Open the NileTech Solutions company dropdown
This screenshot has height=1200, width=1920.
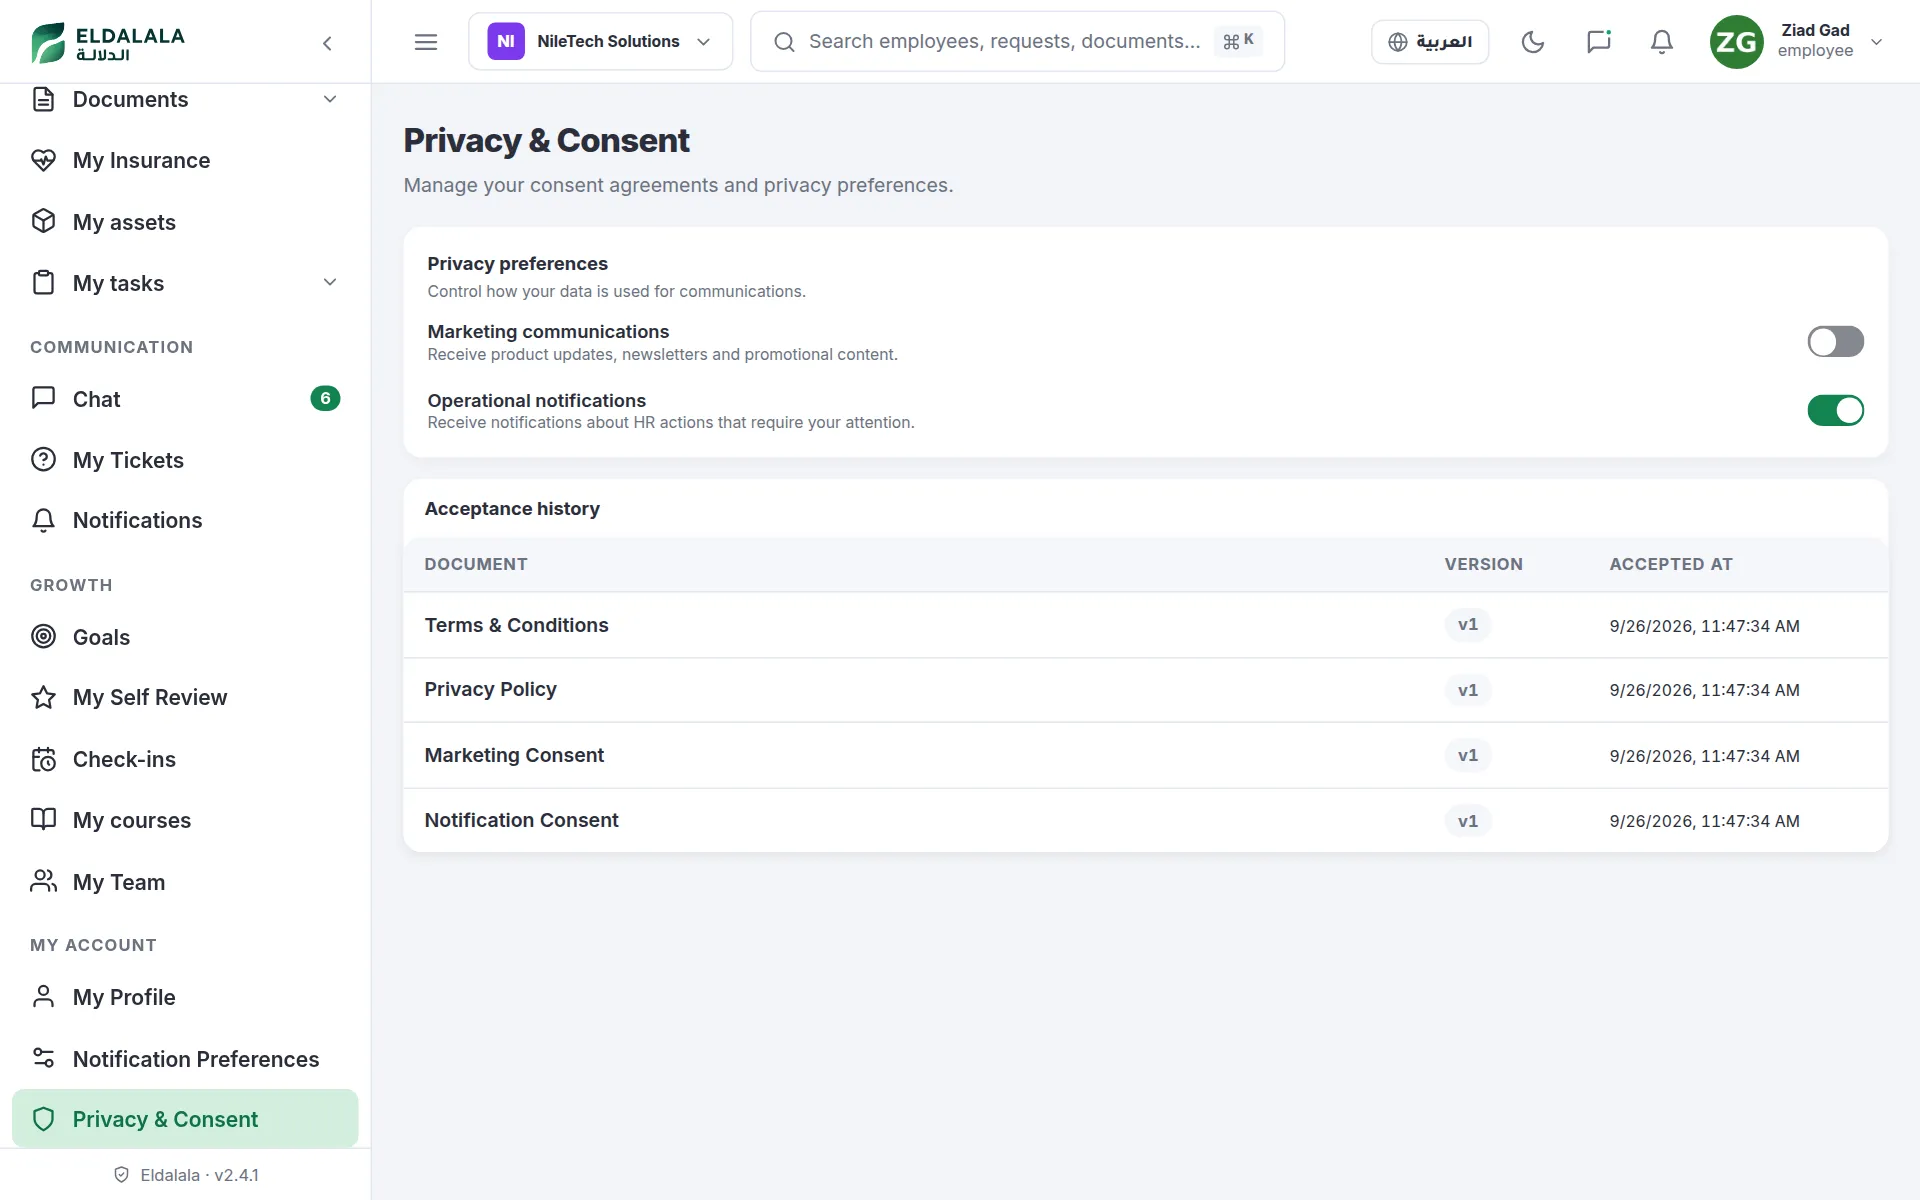(600, 42)
